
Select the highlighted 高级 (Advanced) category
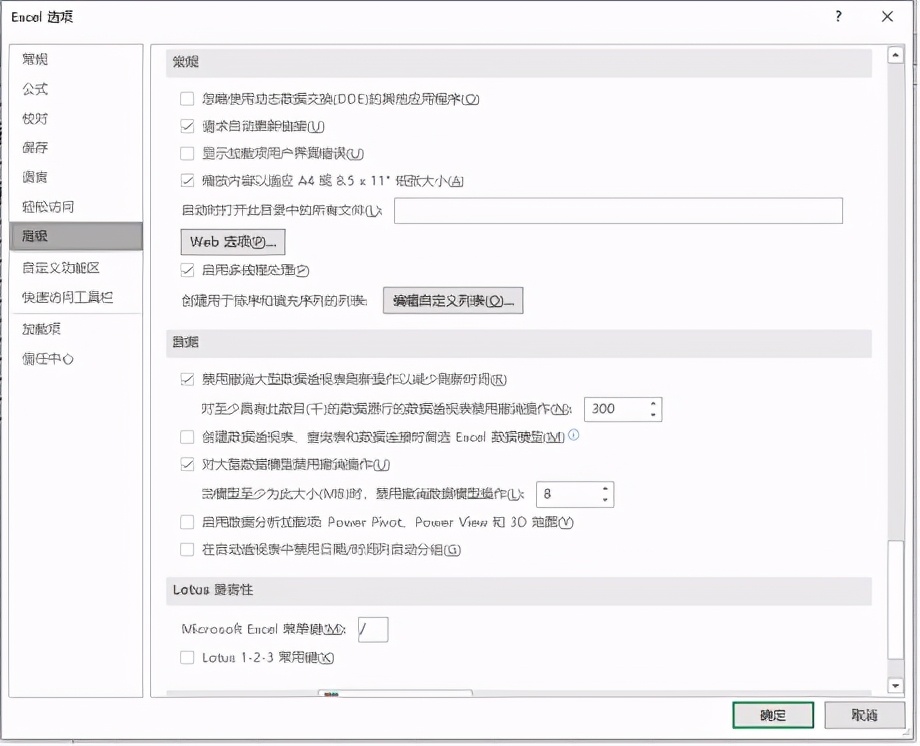tap(76, 236)
